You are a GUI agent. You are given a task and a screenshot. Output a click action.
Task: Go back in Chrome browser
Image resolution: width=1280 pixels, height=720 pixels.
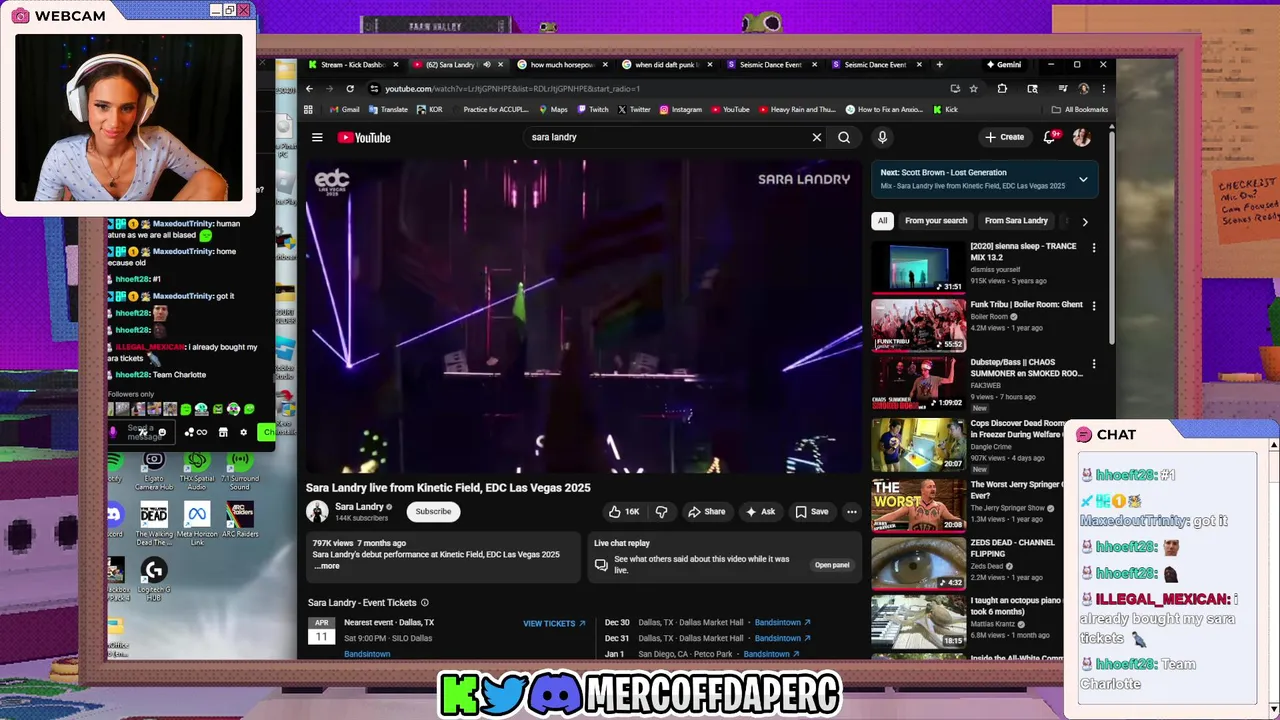tap(309, 88)
